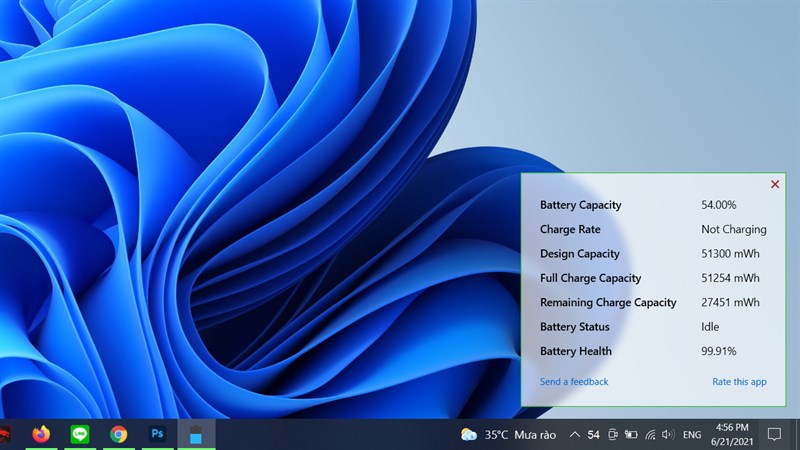Open Firefox from the taskbar

(x=41, y=434)
